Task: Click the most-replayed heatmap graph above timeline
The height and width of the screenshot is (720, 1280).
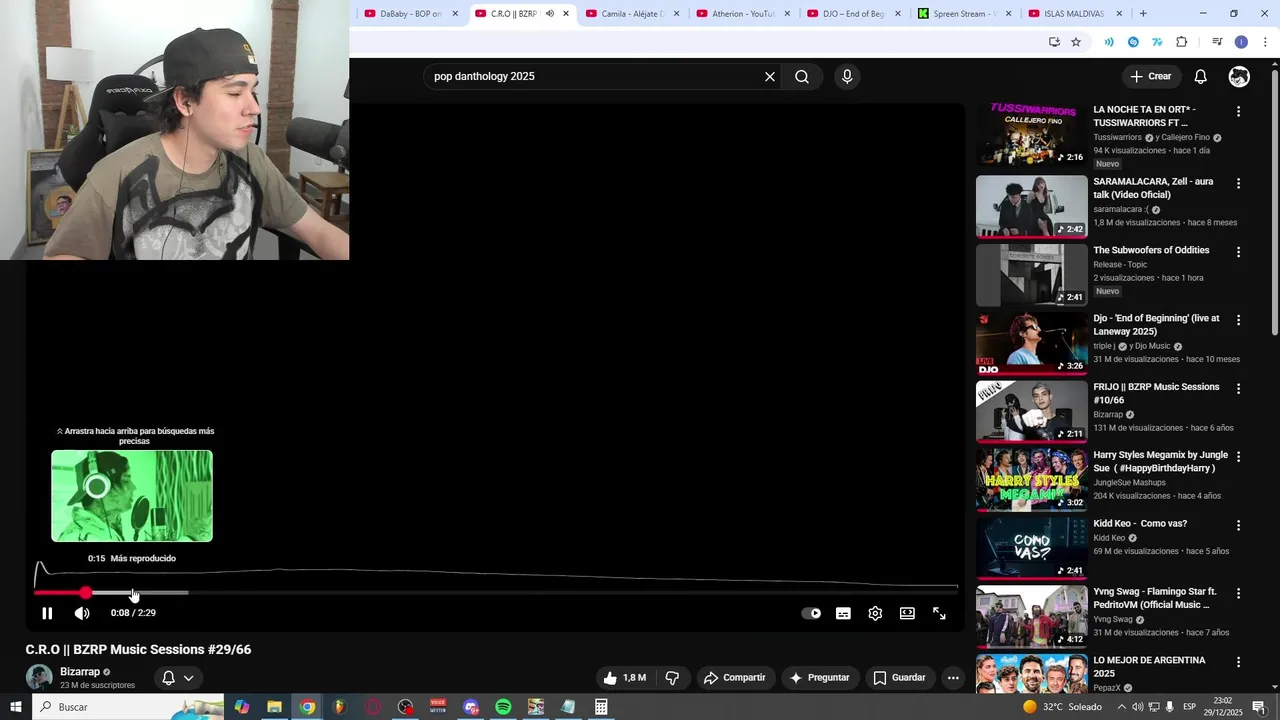Action: 496,575
